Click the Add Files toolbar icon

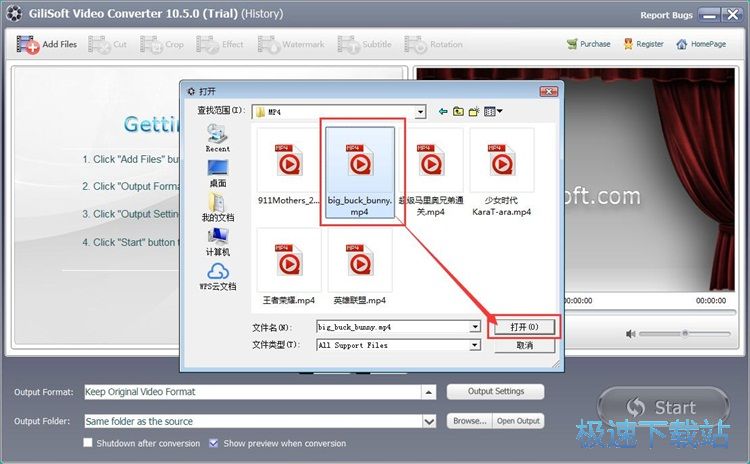28,44
